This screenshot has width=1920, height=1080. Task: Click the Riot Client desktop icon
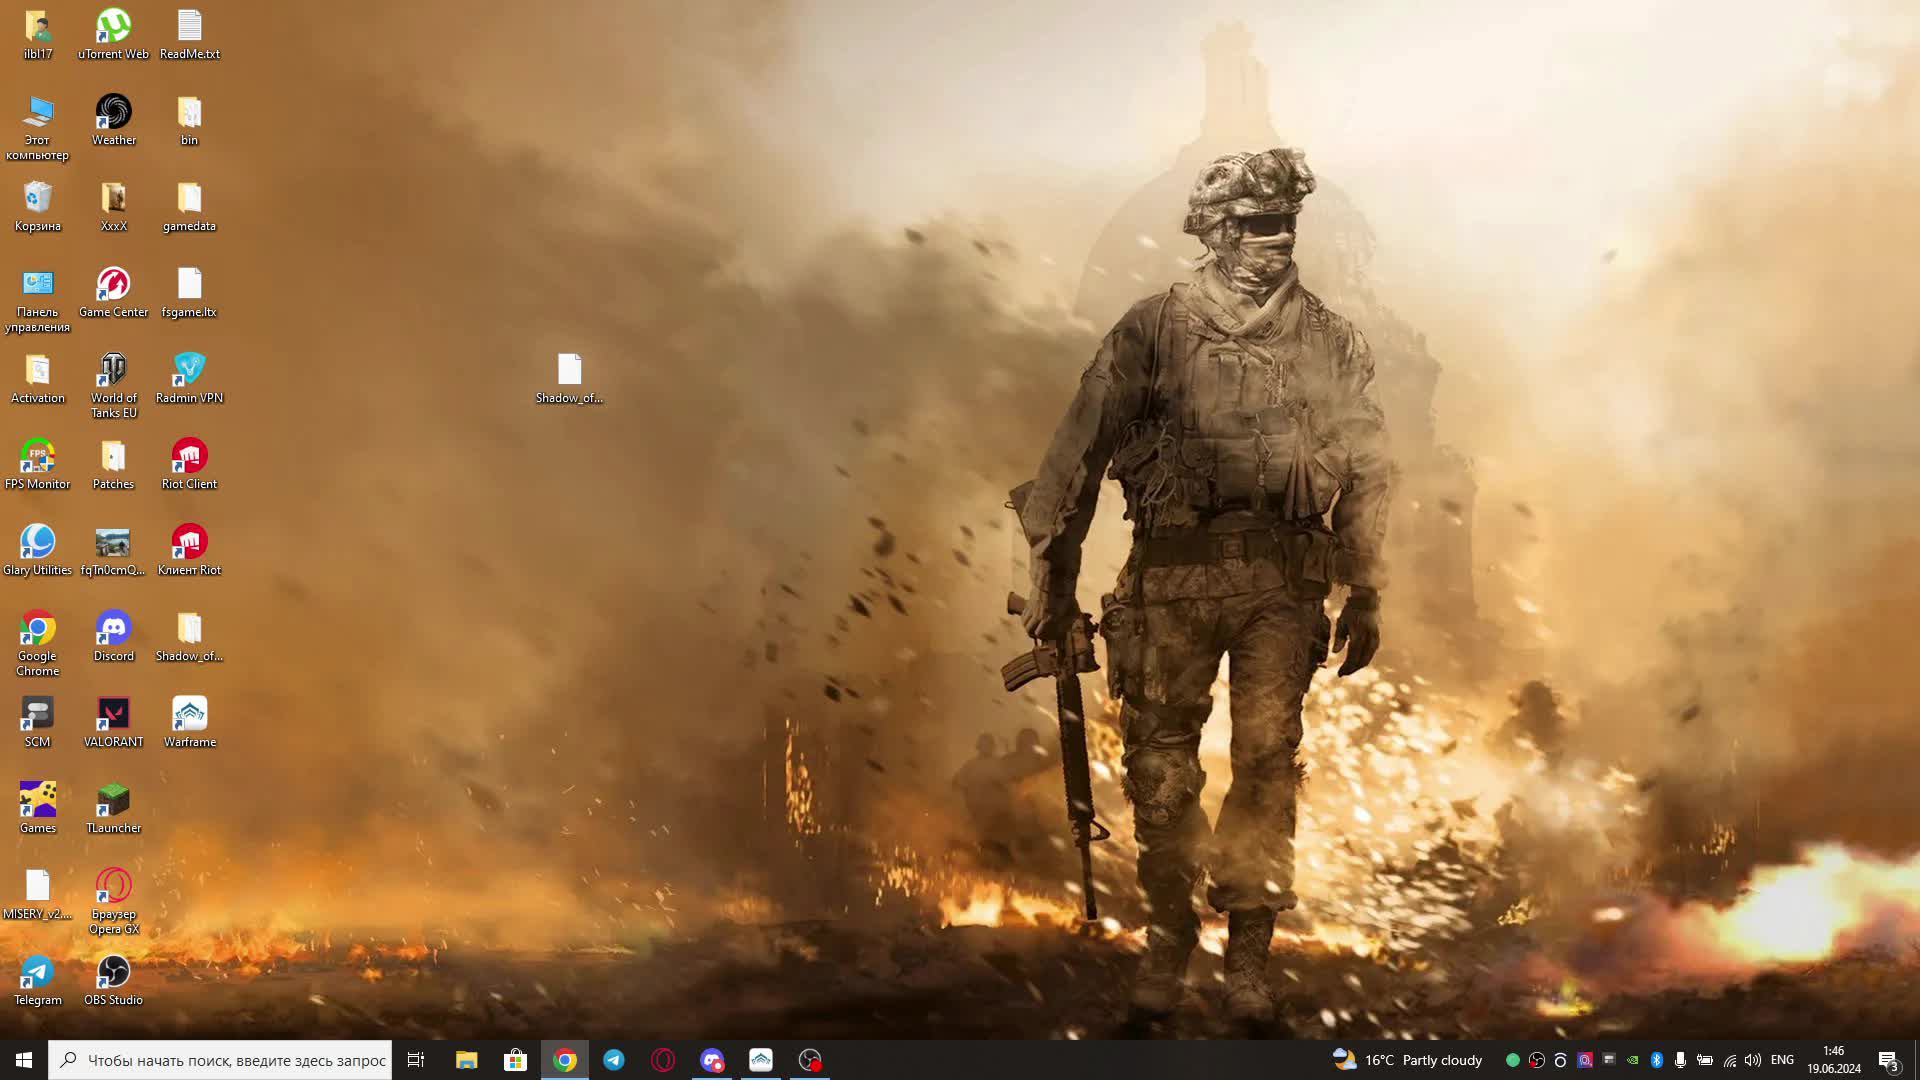(x=189, y=463)
